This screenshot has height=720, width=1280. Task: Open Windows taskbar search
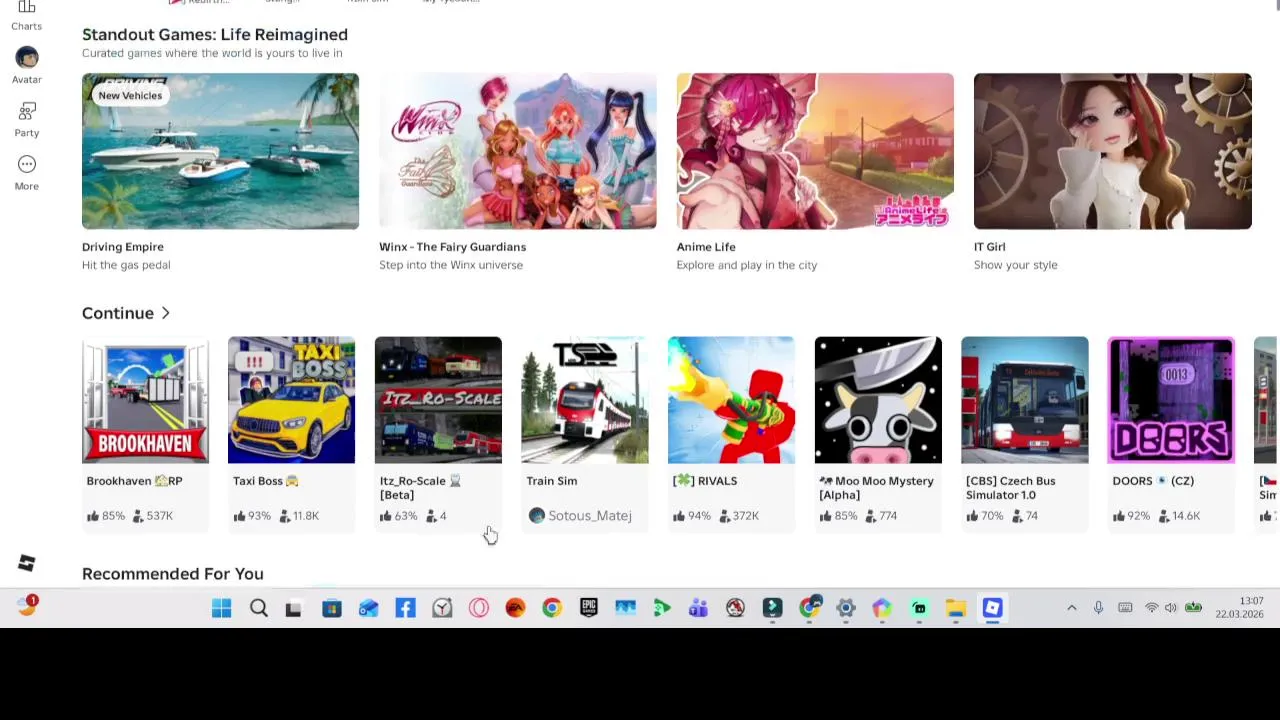click(x=259, y=608)
